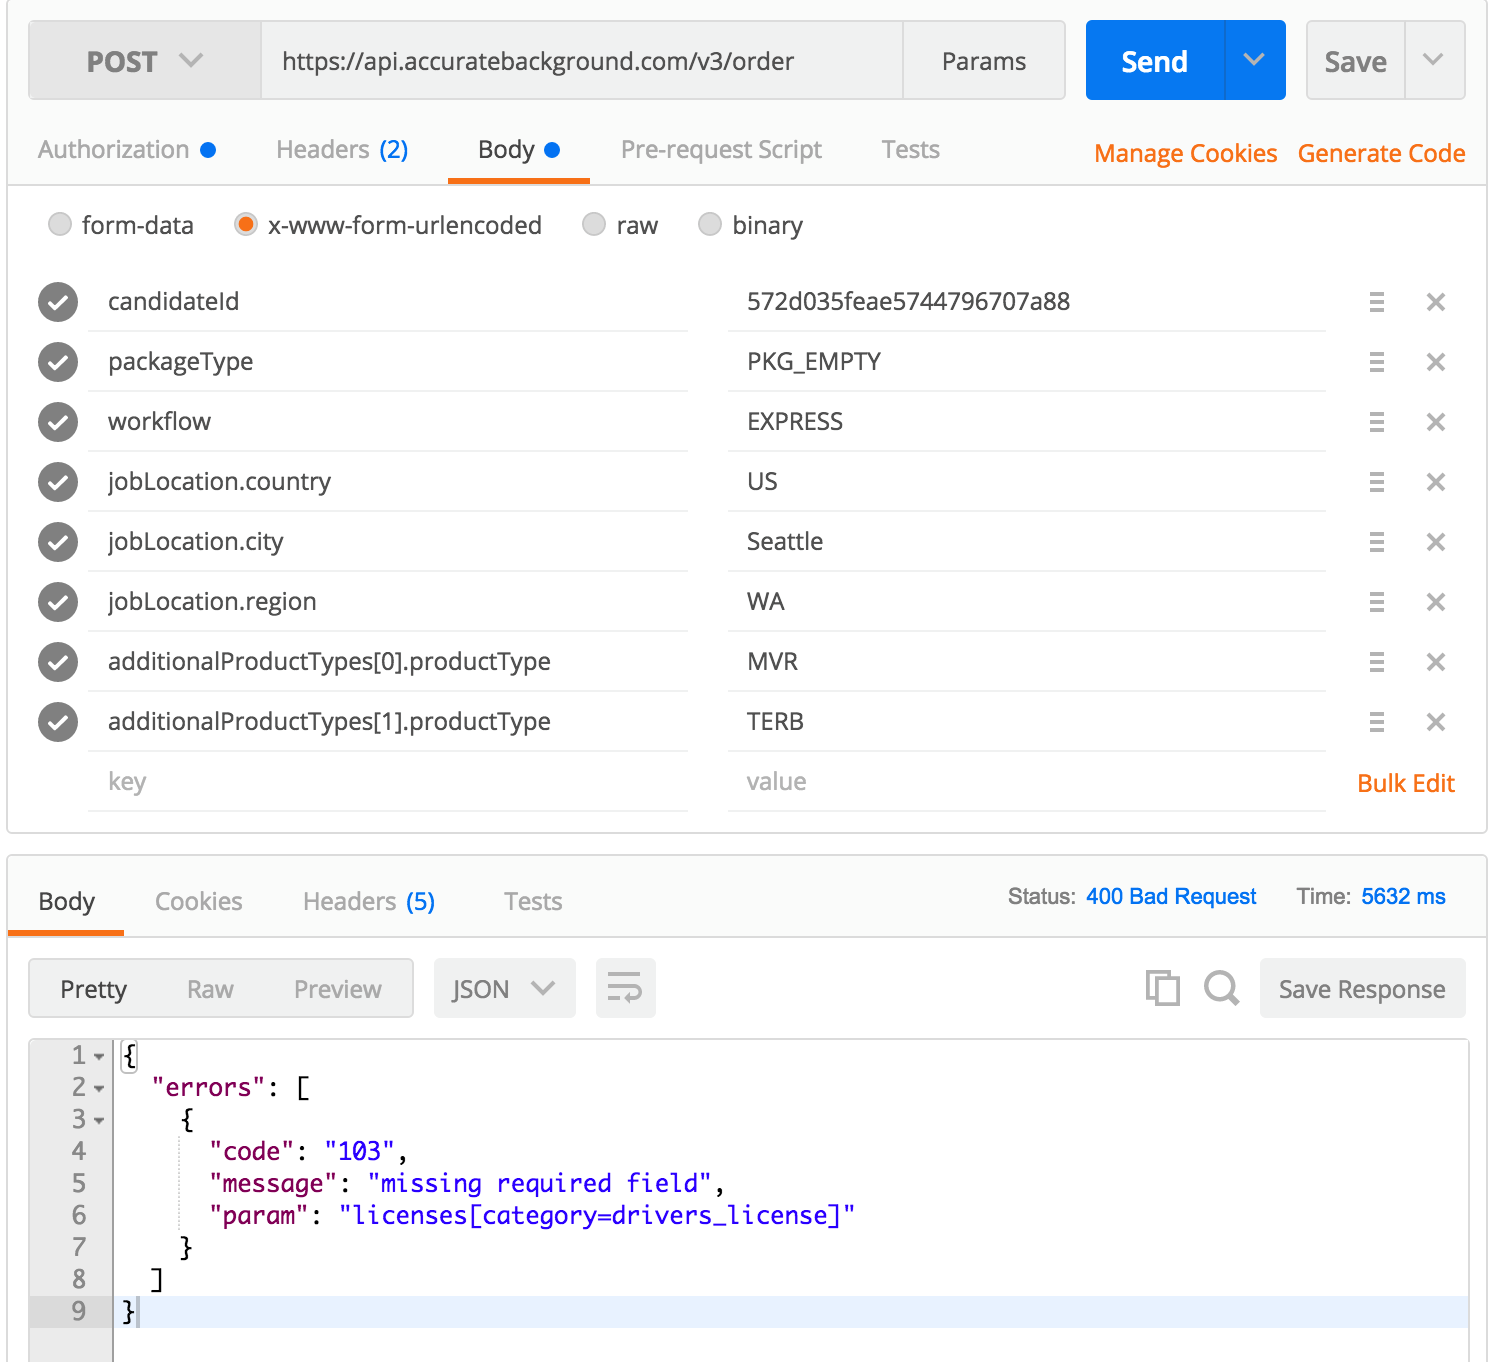1494x1362 pixels.
Task: Click the Save request button
Action: coord(1356,61)
